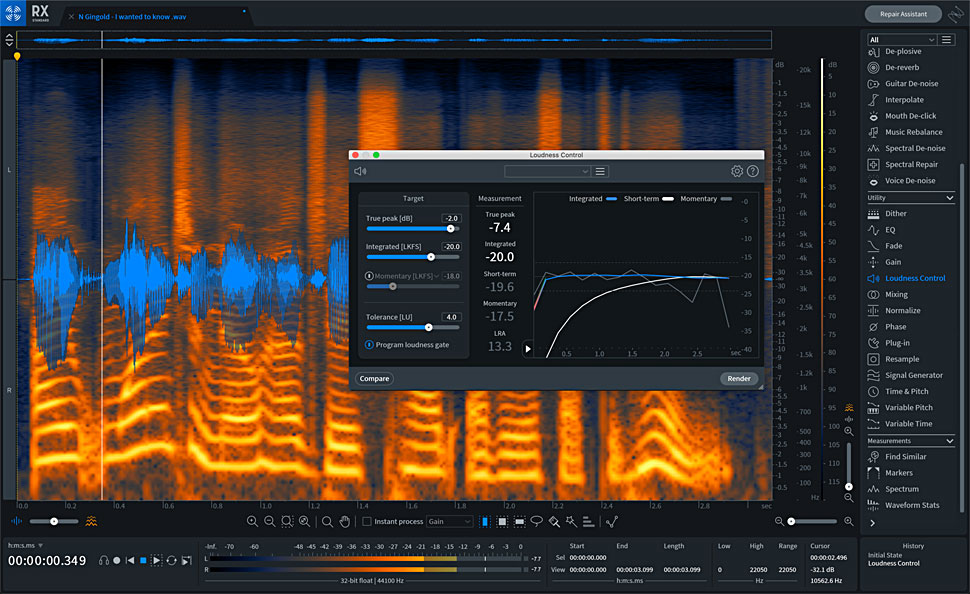This screenshot has height=594, width=970.
Task: Adjust the Tolerance LU slider
Action: pyautogui.click(x=429, y=327)
